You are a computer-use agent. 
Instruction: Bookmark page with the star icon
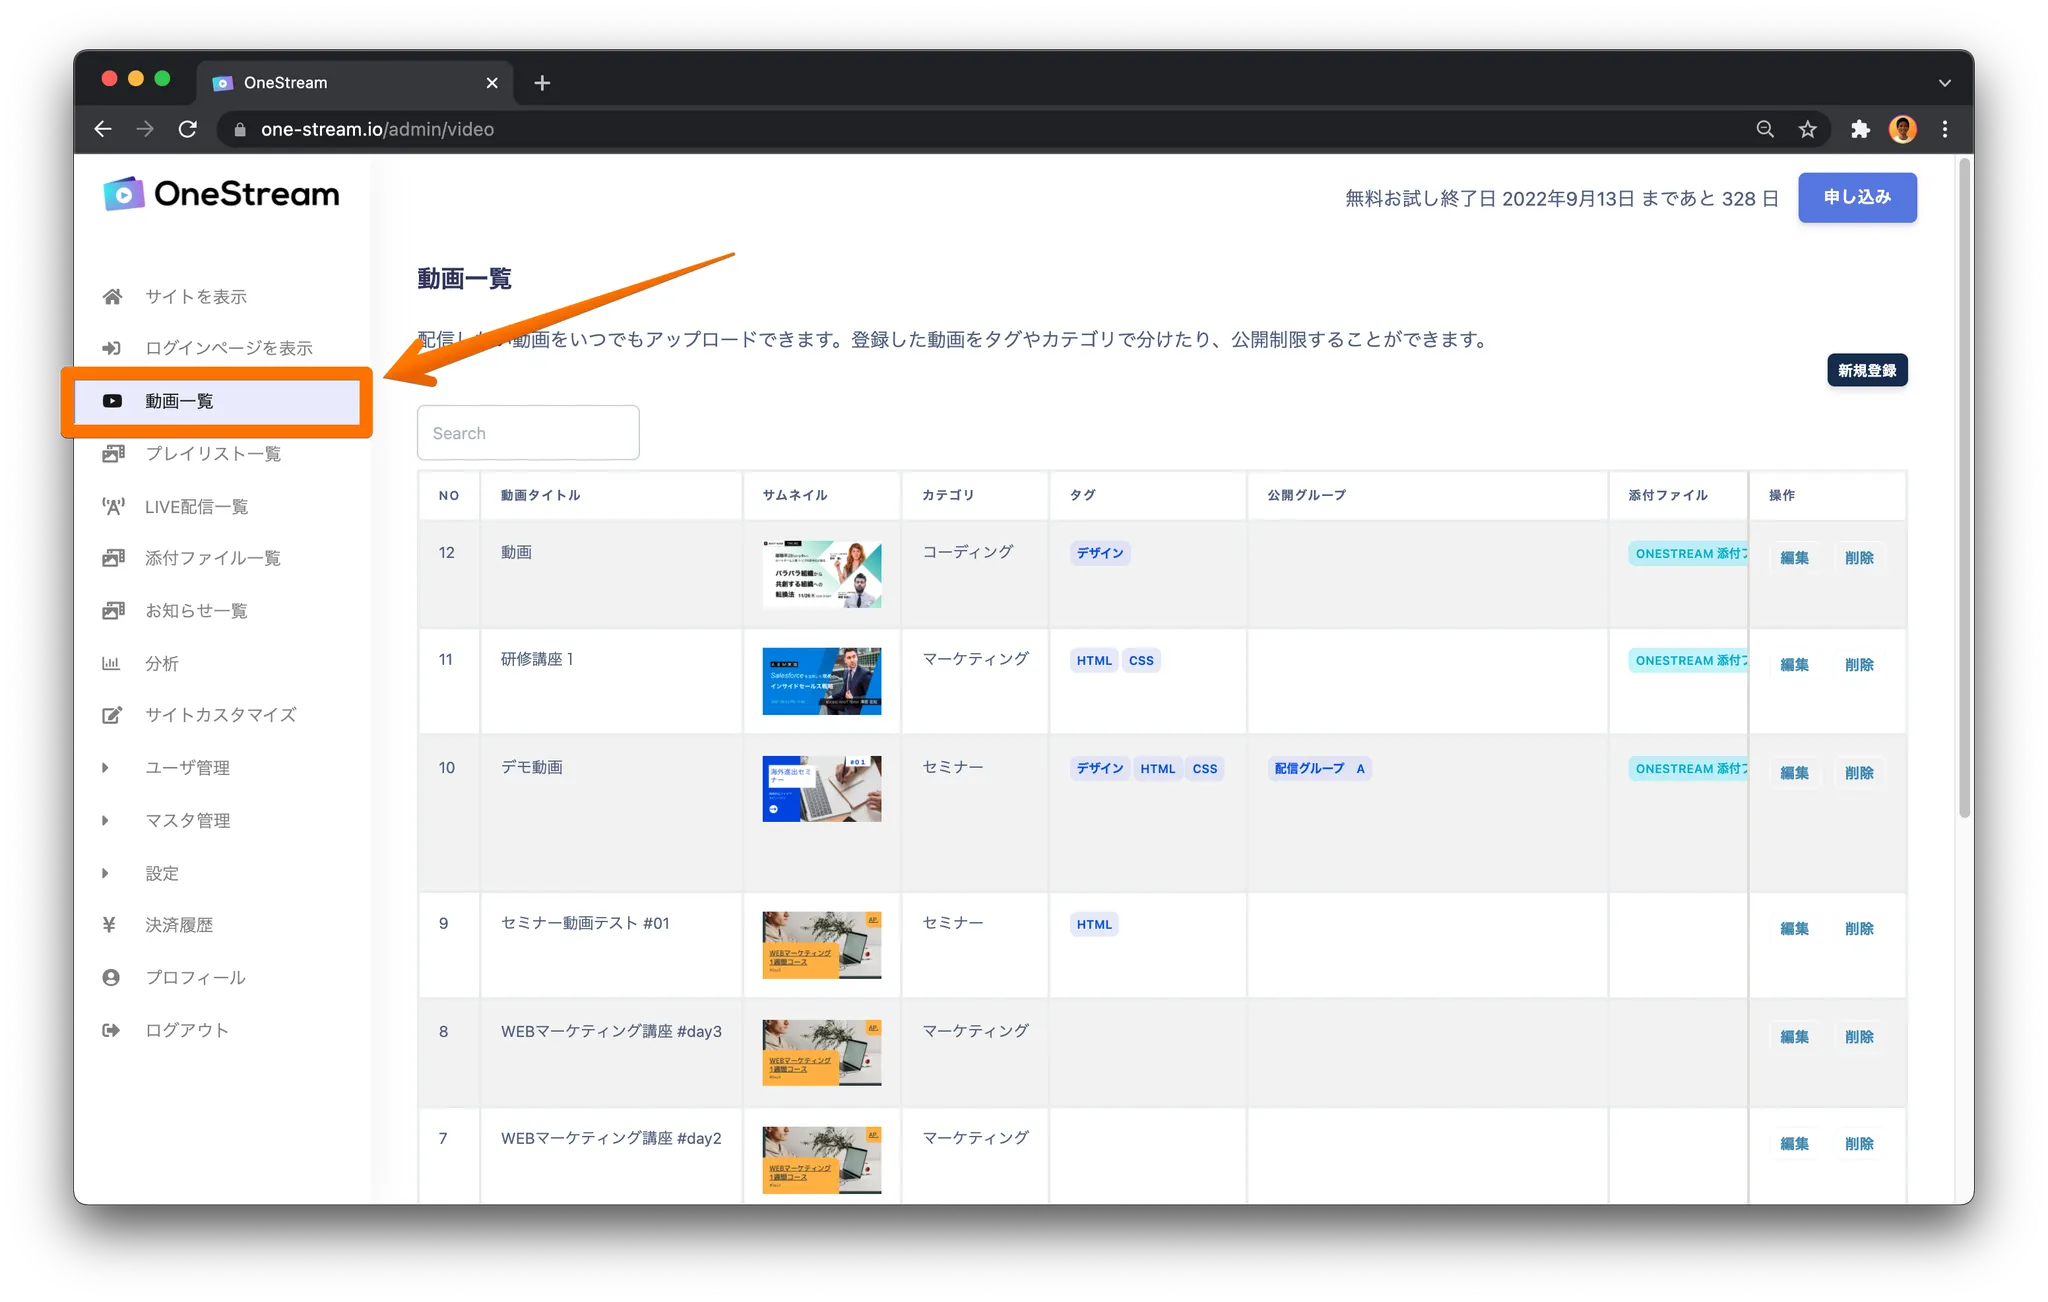[x=1807, y=129]
